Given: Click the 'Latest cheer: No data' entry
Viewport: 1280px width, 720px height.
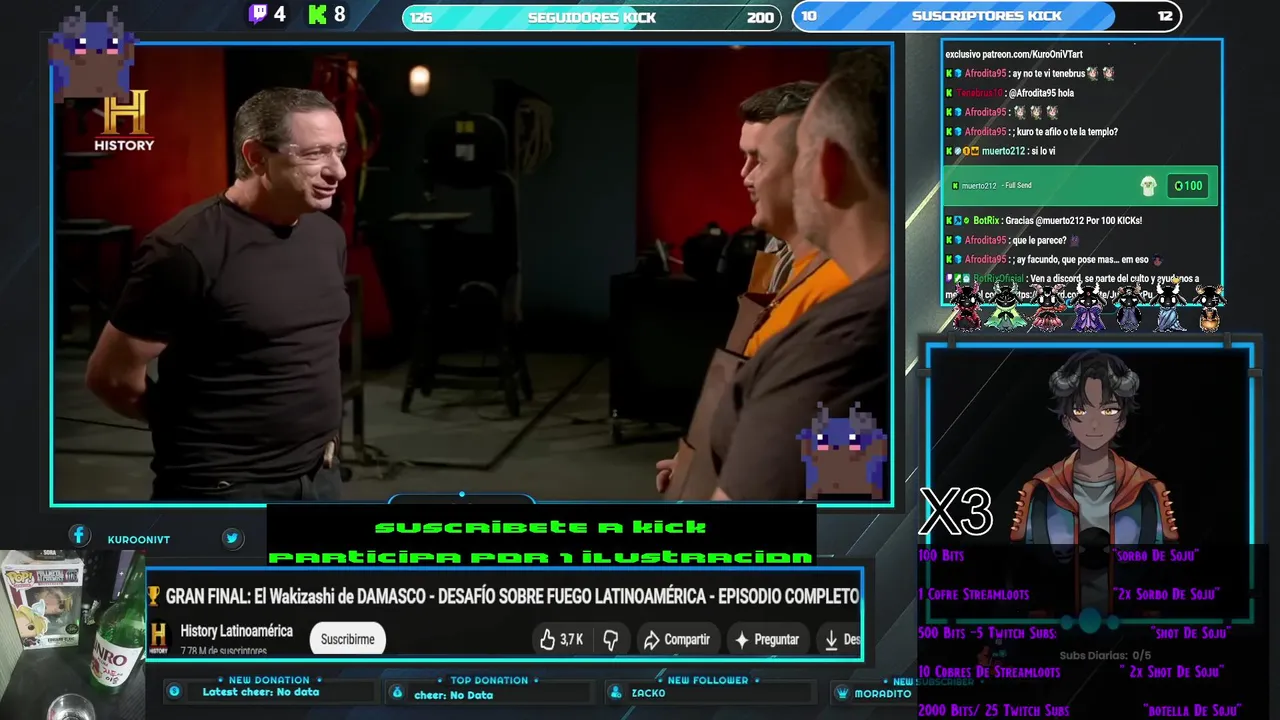Looking at the screenshot, I should pyautogui.click(x=261, y=692).
